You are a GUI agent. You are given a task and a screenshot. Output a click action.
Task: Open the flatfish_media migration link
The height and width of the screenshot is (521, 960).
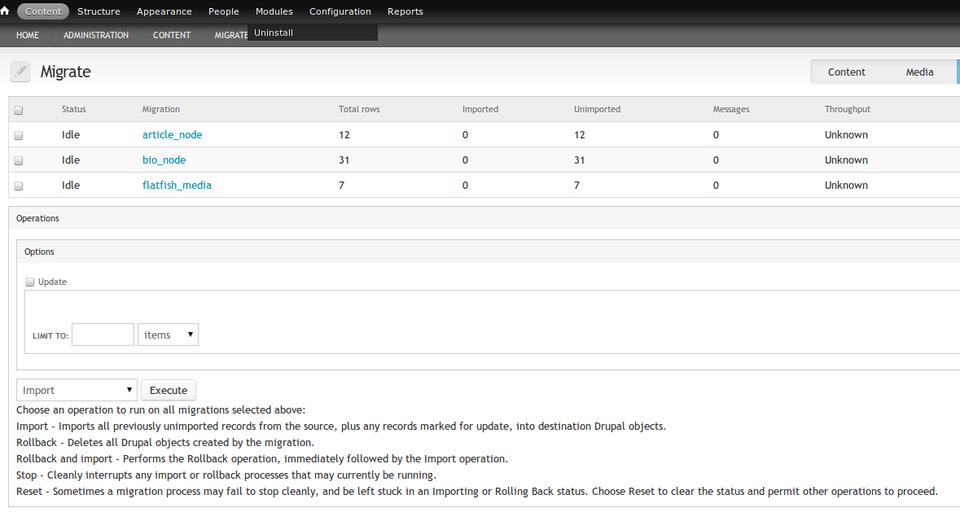coord(177,185)
